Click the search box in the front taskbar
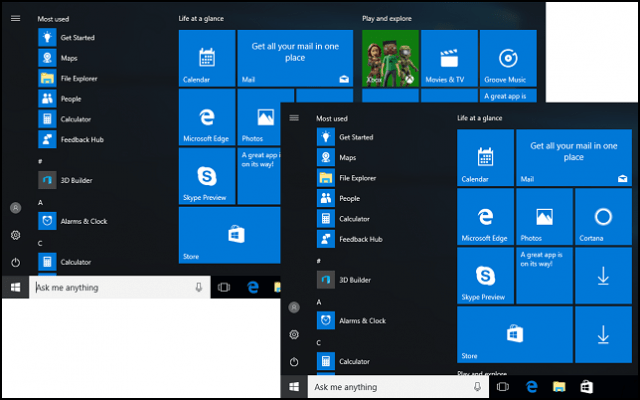This screenshot has height=400, width=640. pos(398,387)
